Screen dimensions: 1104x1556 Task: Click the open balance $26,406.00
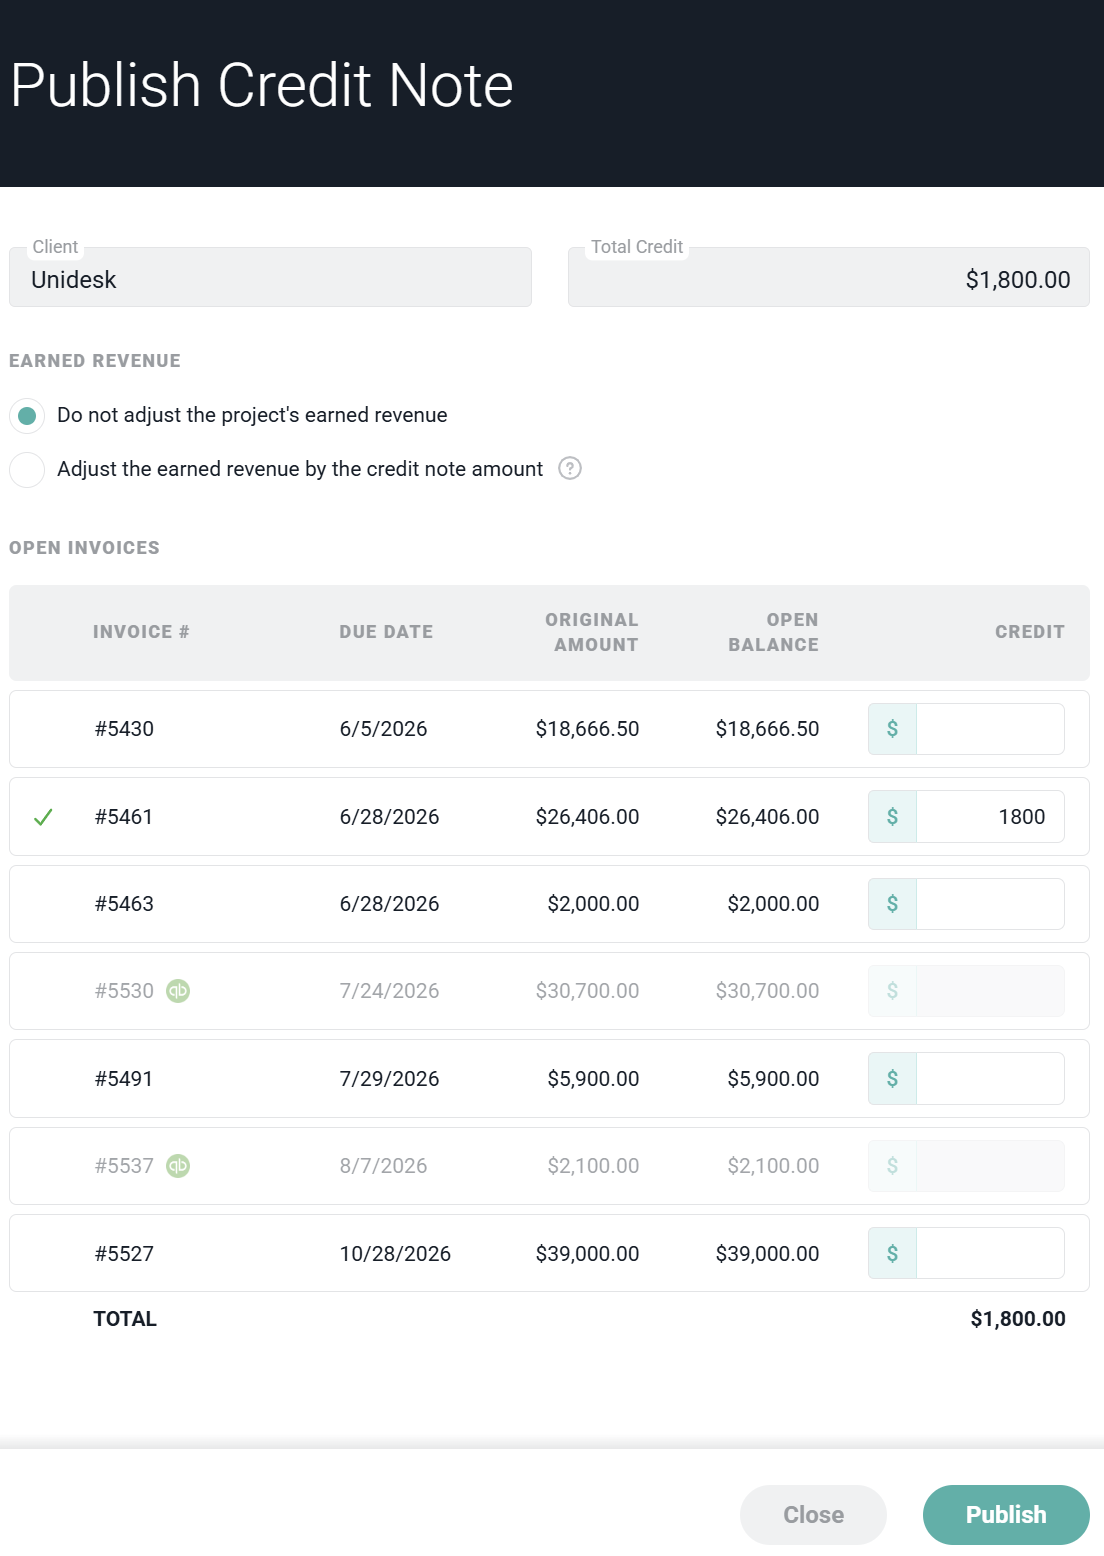(x=767, y=817)
